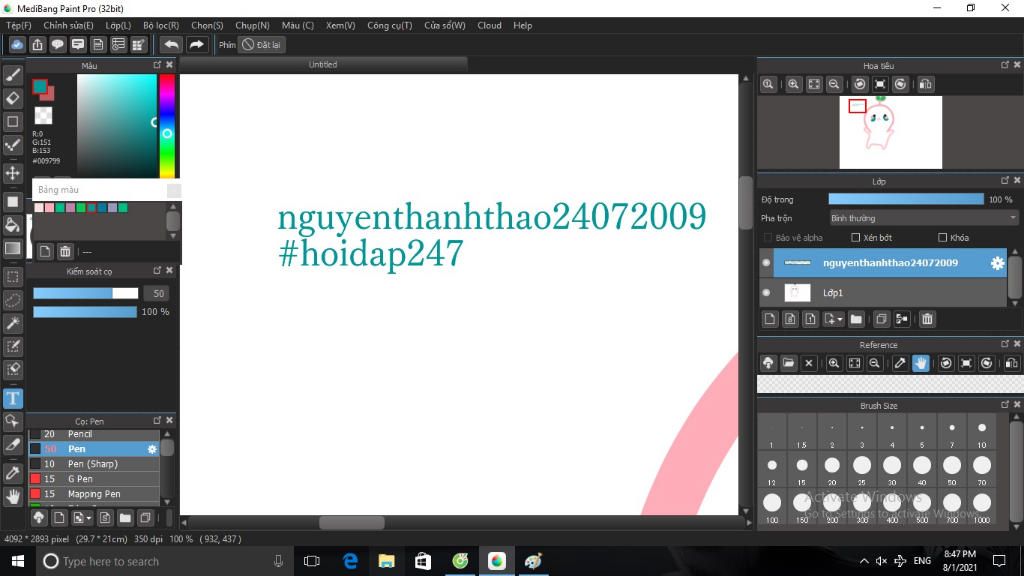Image resolution: width=1024 pixels, height=576 pixels.
Task: Adjust the brush size slider showing 50
Action: point(86,293)
